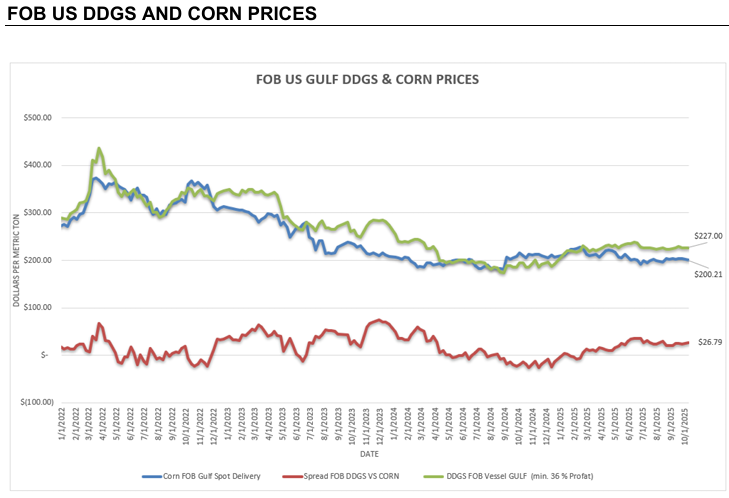This screenshot has width=729, height=498.
Task: Click the $(100.00) y-axis label
Action: 36,402
